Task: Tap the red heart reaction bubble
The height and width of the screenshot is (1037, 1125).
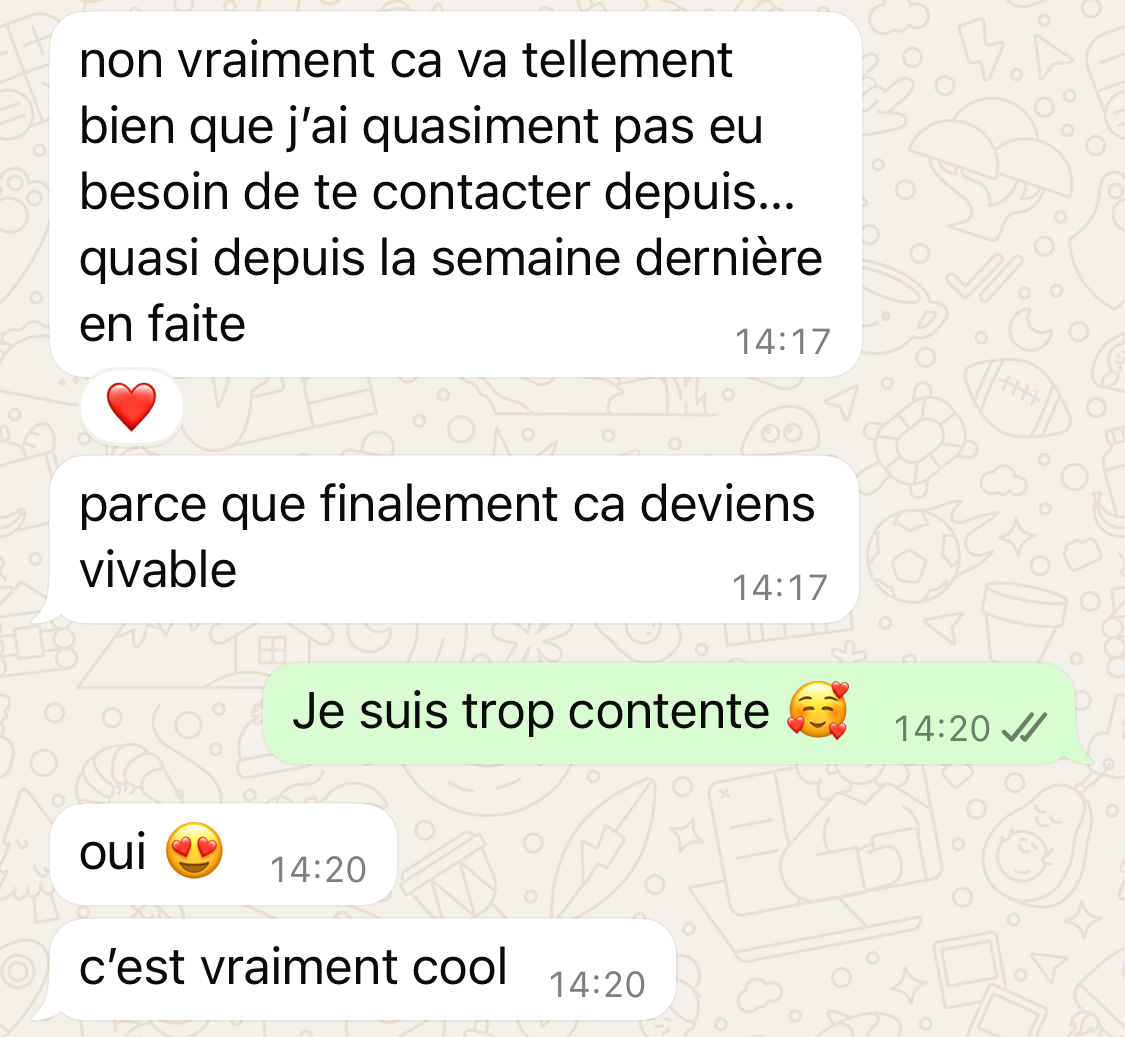Action: coord(131,407)
